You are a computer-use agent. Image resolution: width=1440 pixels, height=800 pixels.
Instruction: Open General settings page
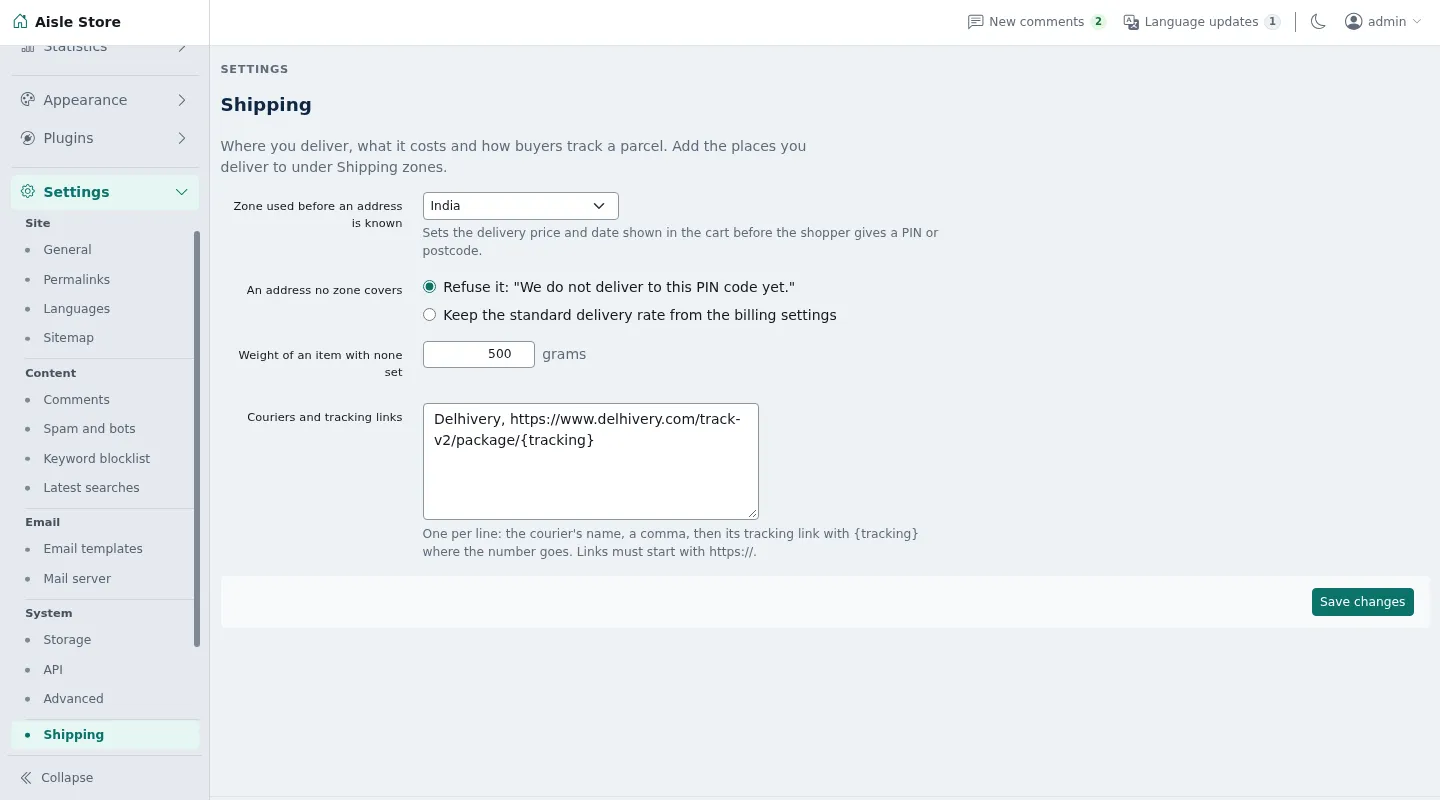tap(67, 250)
